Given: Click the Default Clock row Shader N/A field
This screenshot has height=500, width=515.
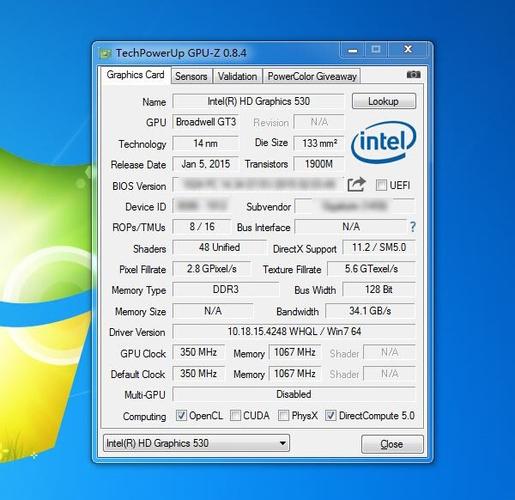Looking at the screenshot, I should click(x=389, y=373).
